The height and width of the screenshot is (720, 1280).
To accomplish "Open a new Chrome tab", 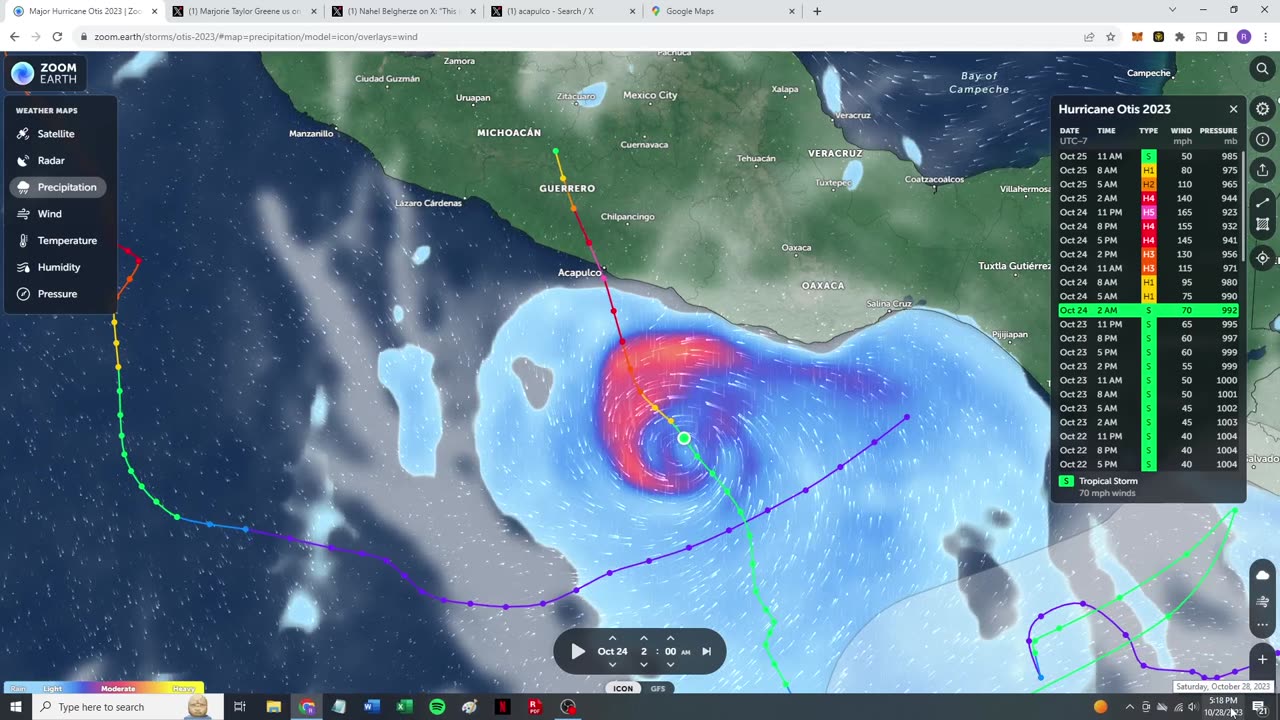I will [817, 11].
